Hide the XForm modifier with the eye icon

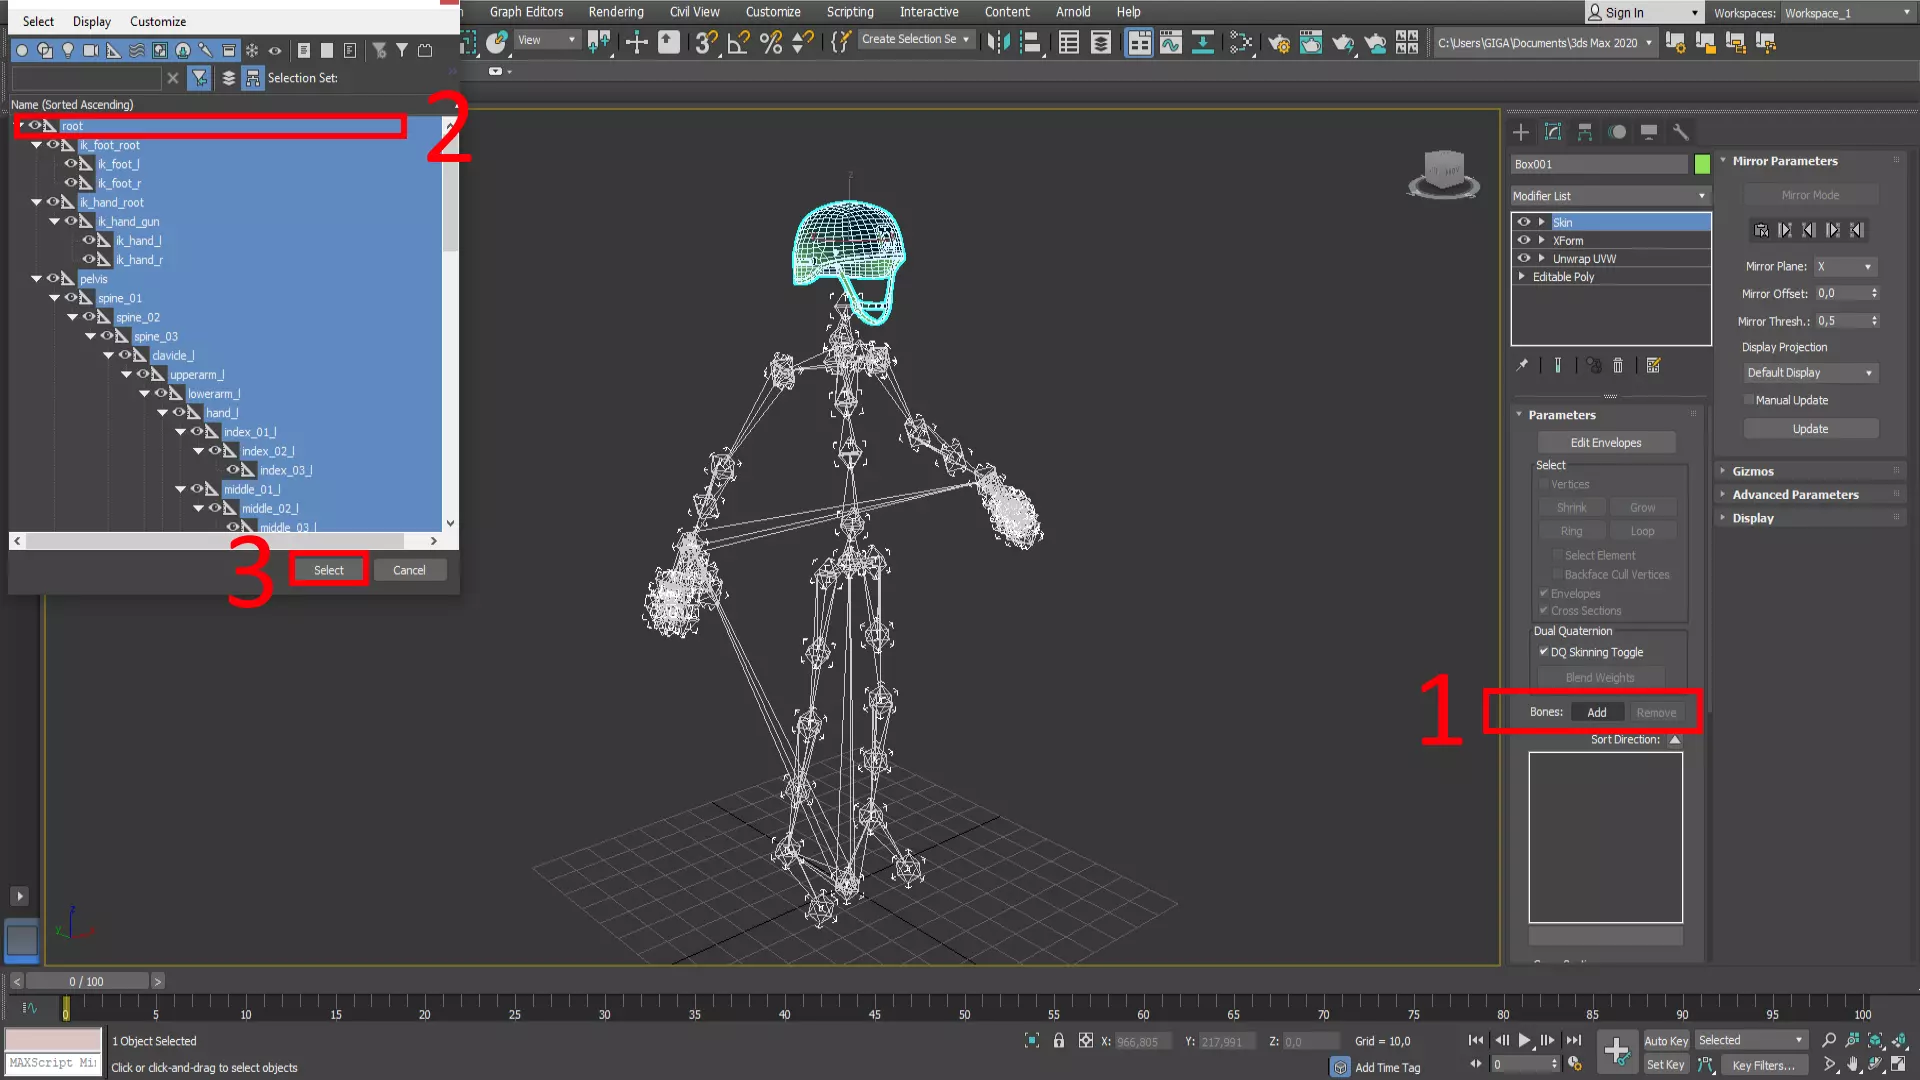1524,240
